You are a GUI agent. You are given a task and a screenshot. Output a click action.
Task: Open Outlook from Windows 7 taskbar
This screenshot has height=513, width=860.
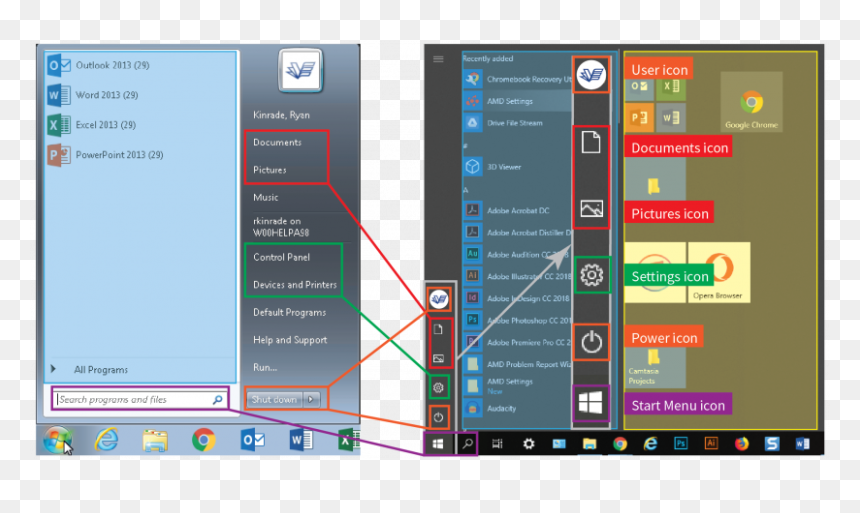[x=252, y=440]
